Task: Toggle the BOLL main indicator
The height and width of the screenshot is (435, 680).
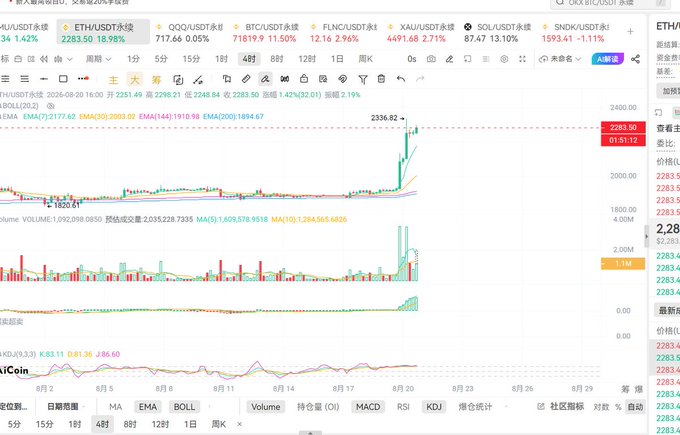Action: 184,407
